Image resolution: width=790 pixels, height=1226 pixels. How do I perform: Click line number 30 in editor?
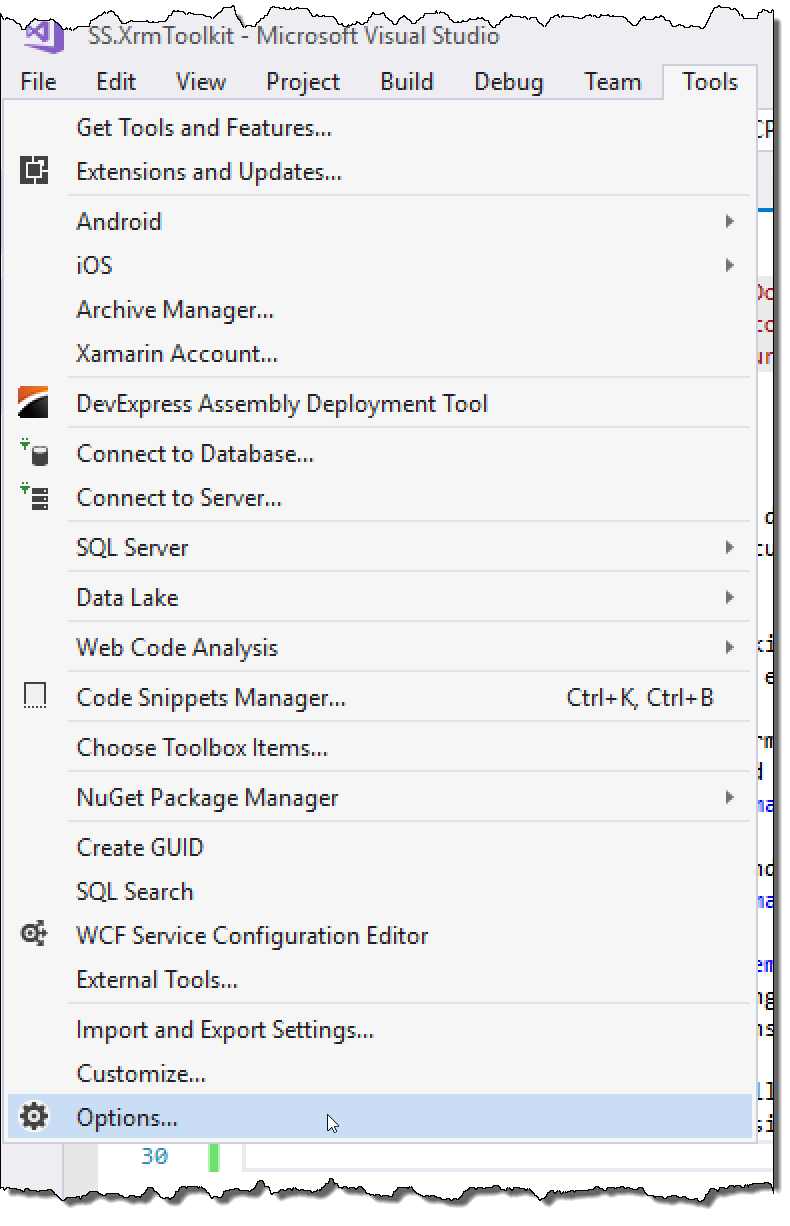(x=154, y=1156)
